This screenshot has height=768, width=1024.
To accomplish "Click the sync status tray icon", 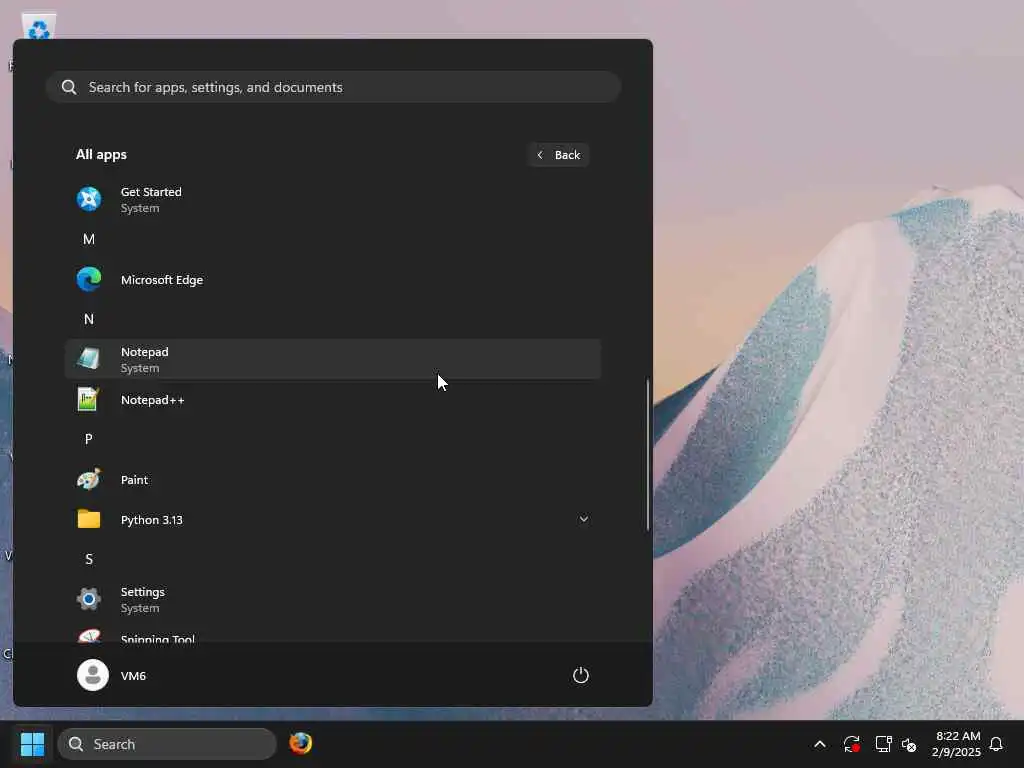I will click(x=852, y=744).
